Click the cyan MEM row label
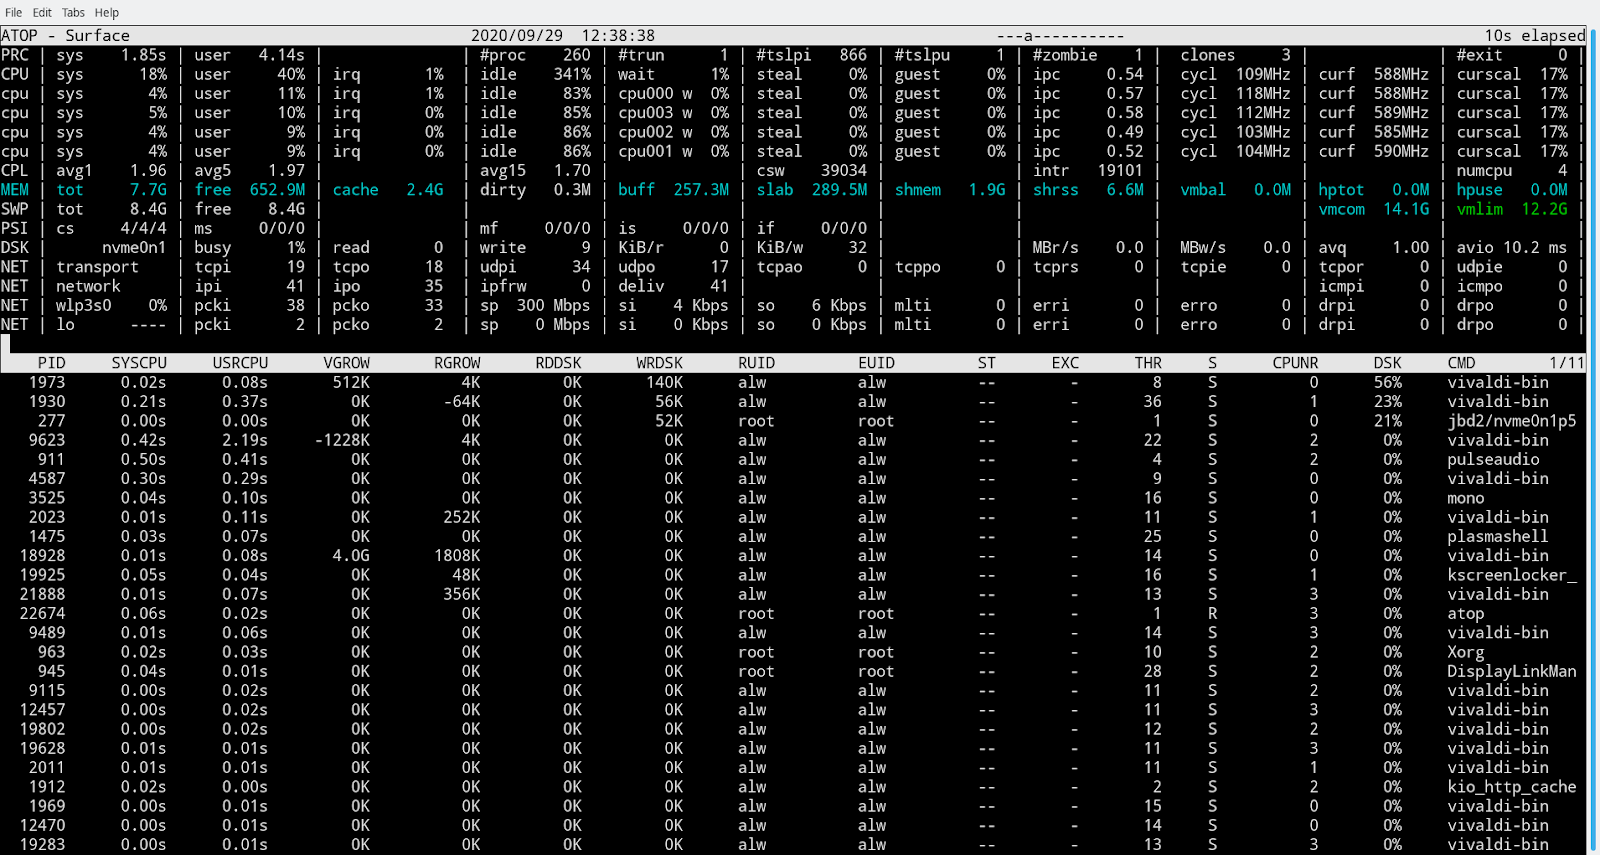The width and height of the screenshot is (1600, 855). [x=15, y=190]
